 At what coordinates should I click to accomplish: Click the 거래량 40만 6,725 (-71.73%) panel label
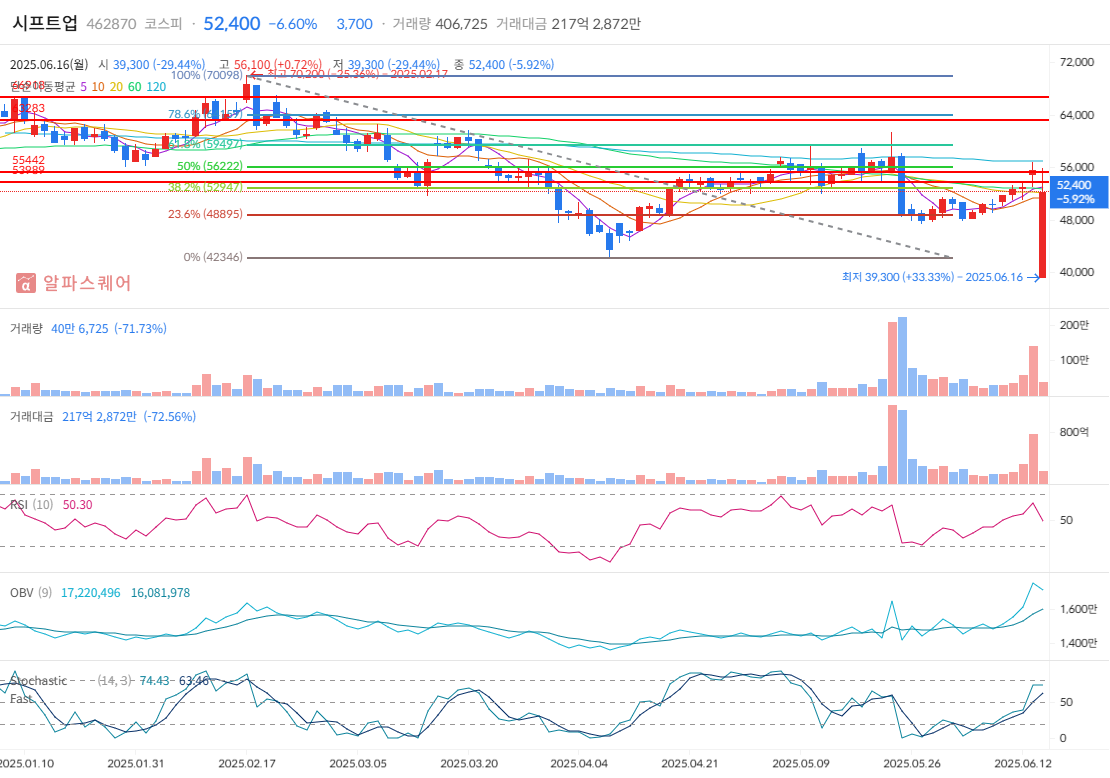pos(88,328)
